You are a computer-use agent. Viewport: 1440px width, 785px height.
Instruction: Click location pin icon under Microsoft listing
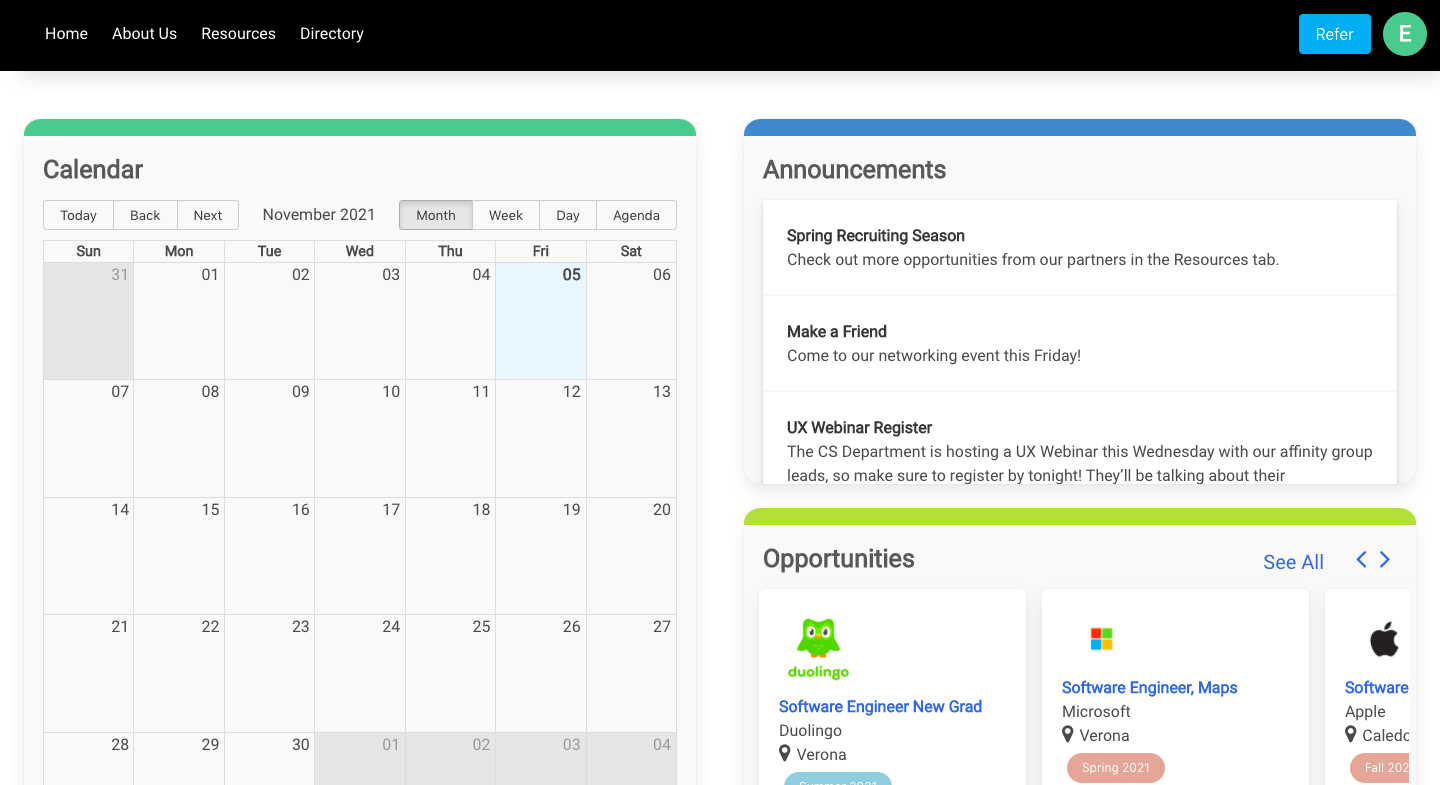pos(1068,735)
